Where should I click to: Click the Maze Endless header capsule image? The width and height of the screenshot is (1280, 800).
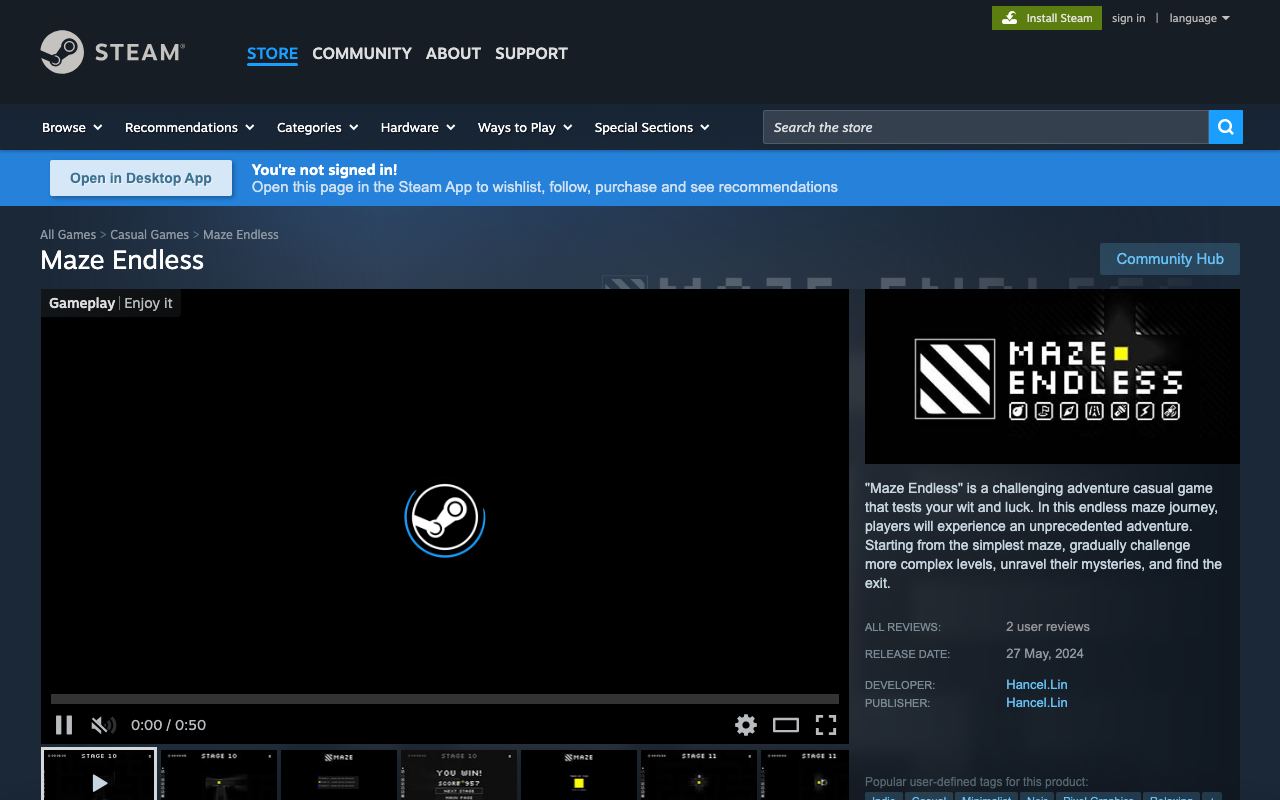(1052, 377)
